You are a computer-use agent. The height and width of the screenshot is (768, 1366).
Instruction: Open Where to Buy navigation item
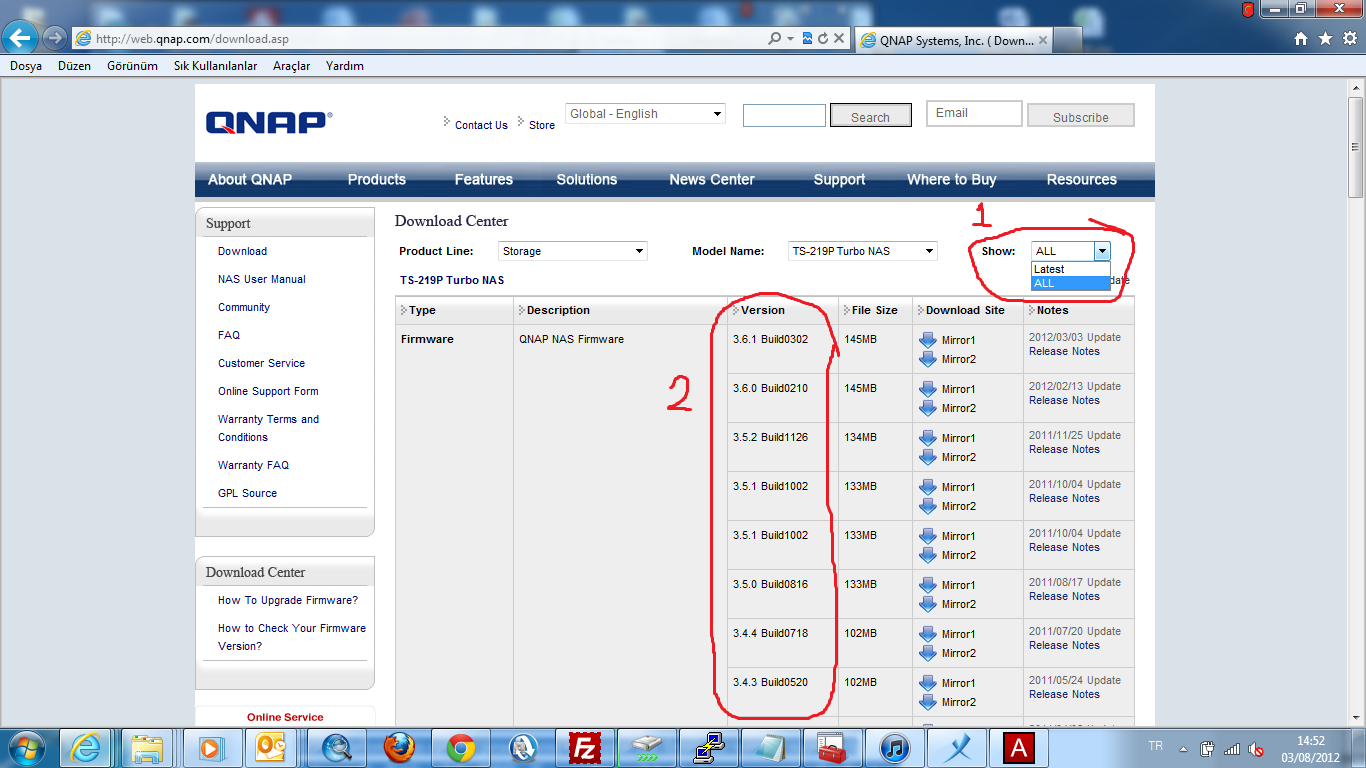952,180
